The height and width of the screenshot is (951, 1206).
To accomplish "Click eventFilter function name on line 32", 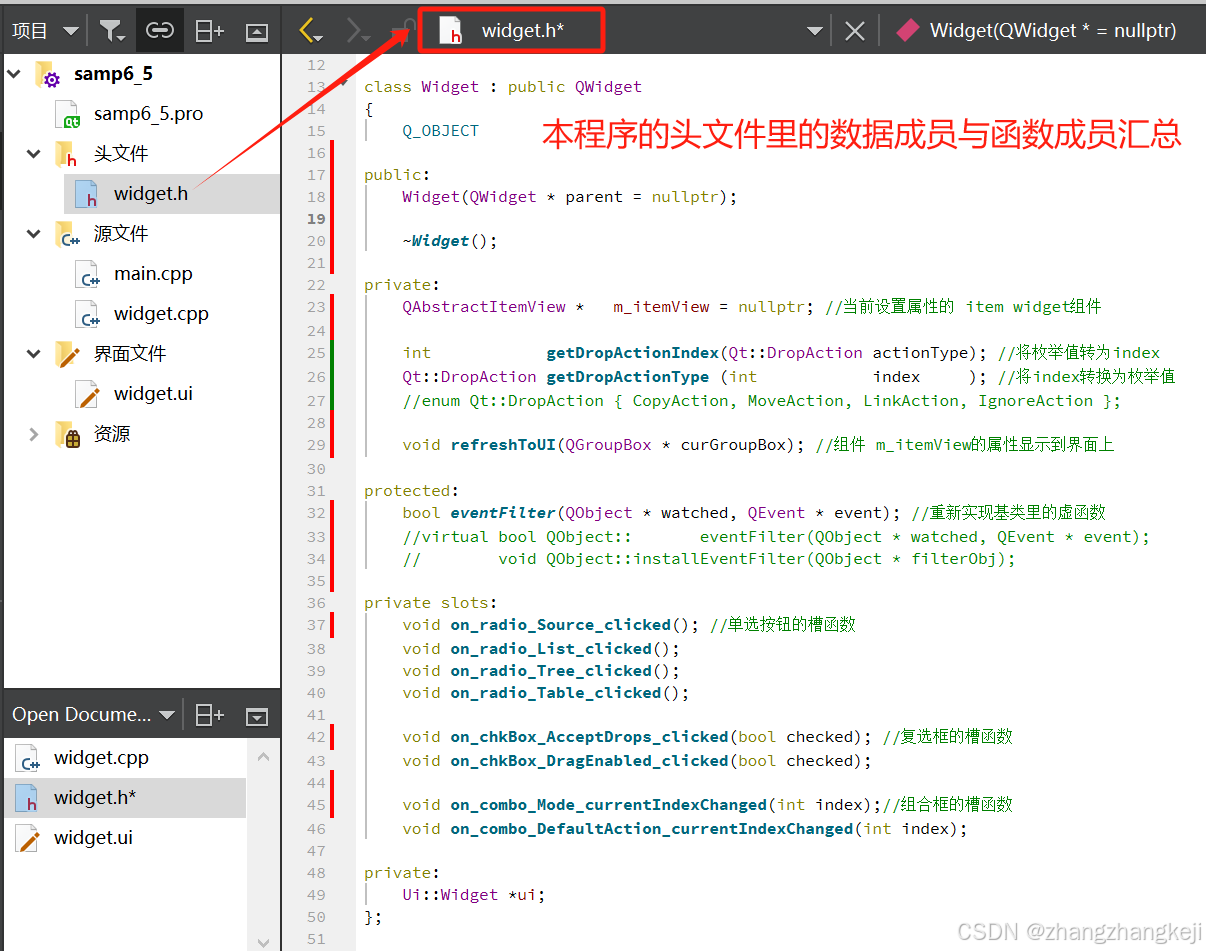I will coord(502,513).
